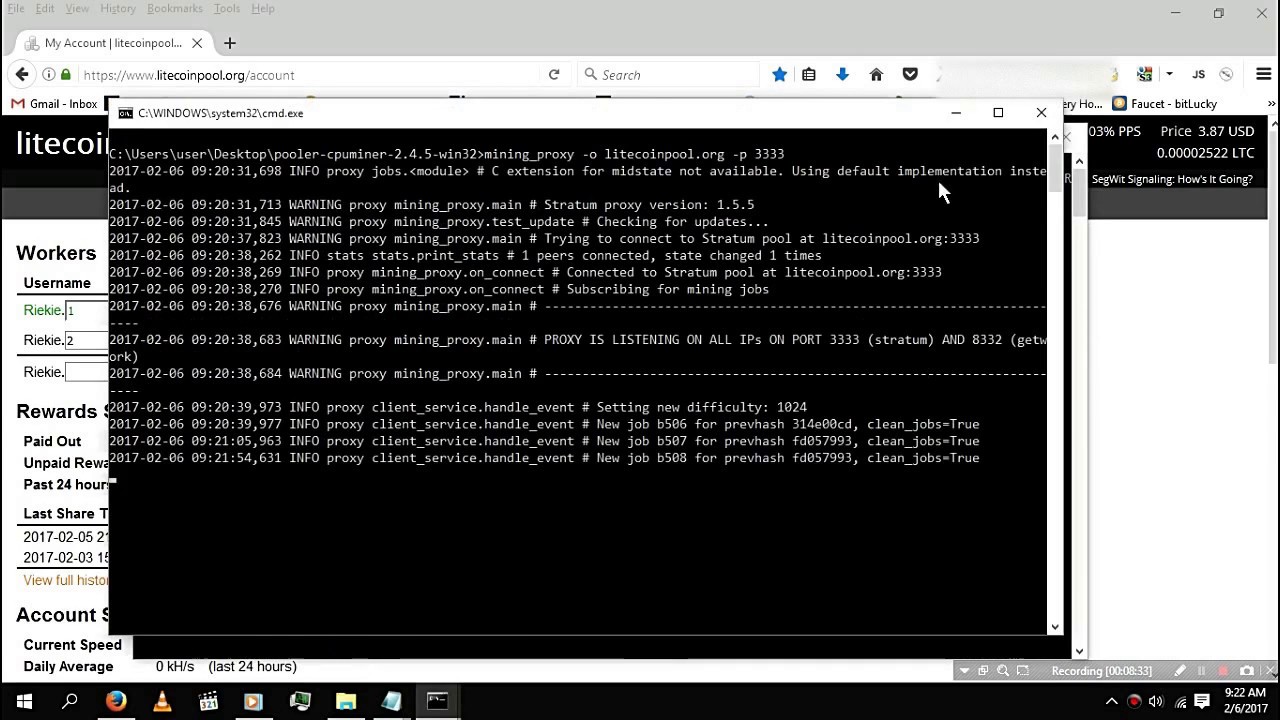1280x720 pixels.
Task: Open Firefox hamburger menu
Action: point(1263,74)
